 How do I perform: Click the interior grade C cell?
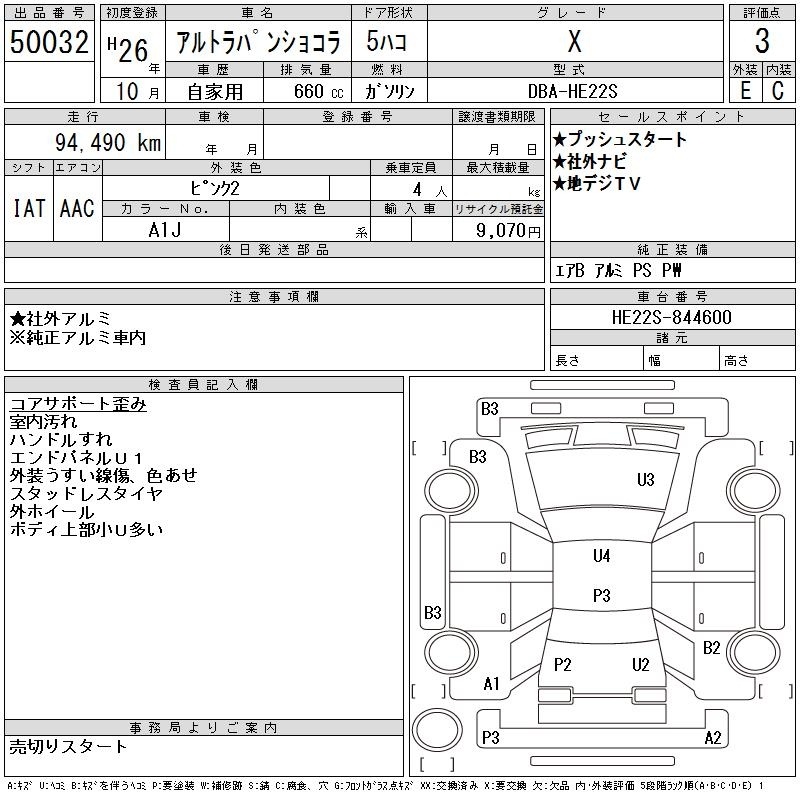(778, 90)
